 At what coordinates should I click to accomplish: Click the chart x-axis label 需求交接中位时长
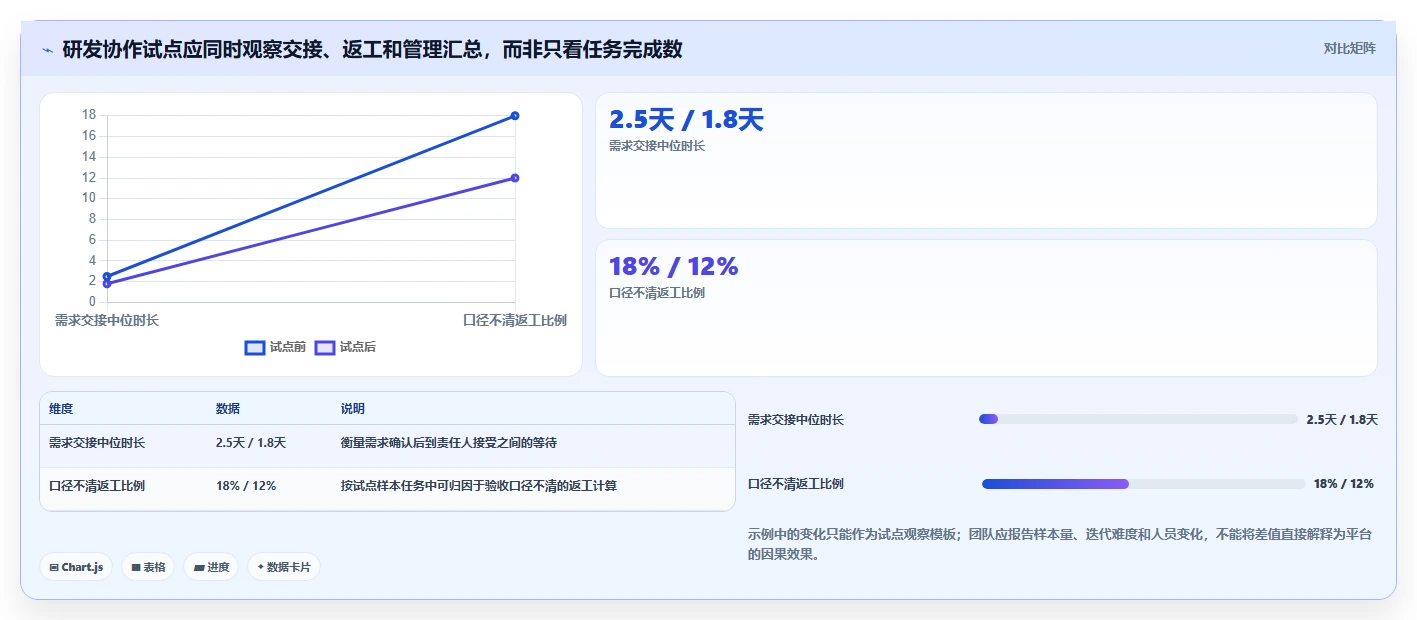tap(107, 320)
